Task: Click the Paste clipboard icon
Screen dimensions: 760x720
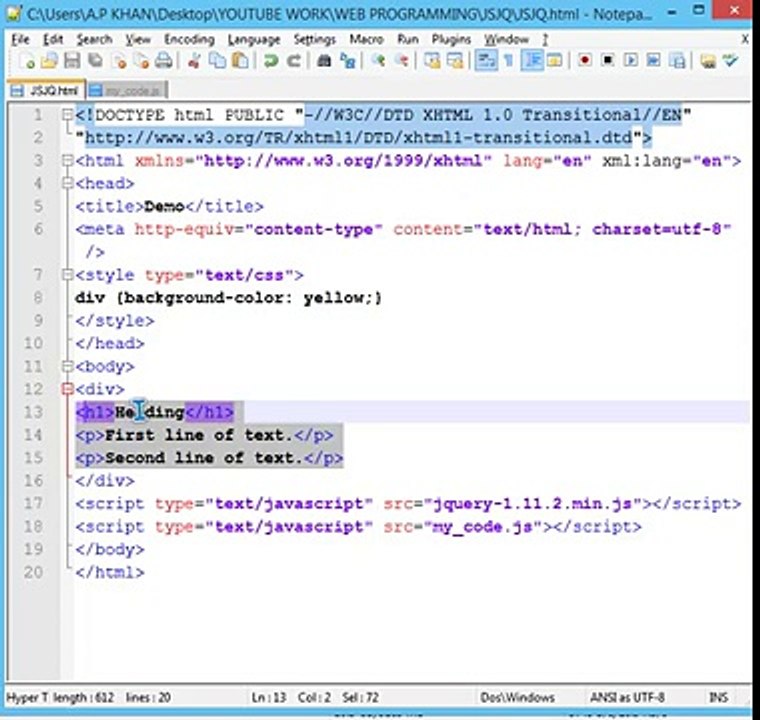Action: pyautogui.click(x=240, y=61)
